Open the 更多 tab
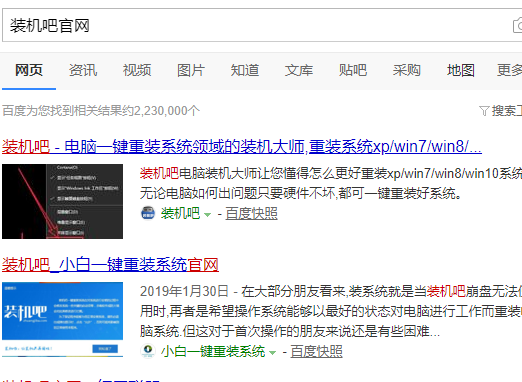Image resolution: width=522 pixels, height=382 pixels. tap(509, 70)
